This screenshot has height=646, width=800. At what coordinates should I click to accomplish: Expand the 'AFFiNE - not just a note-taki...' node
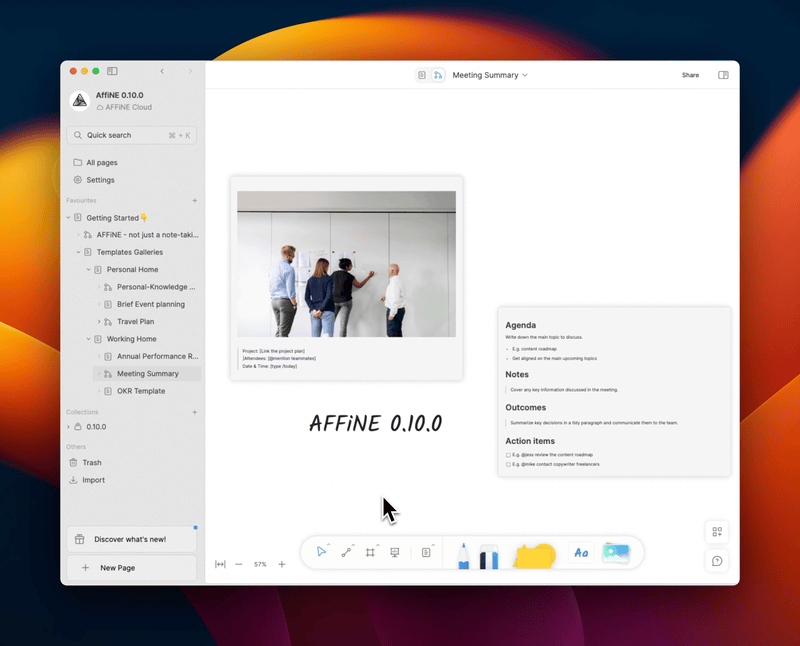79,235
